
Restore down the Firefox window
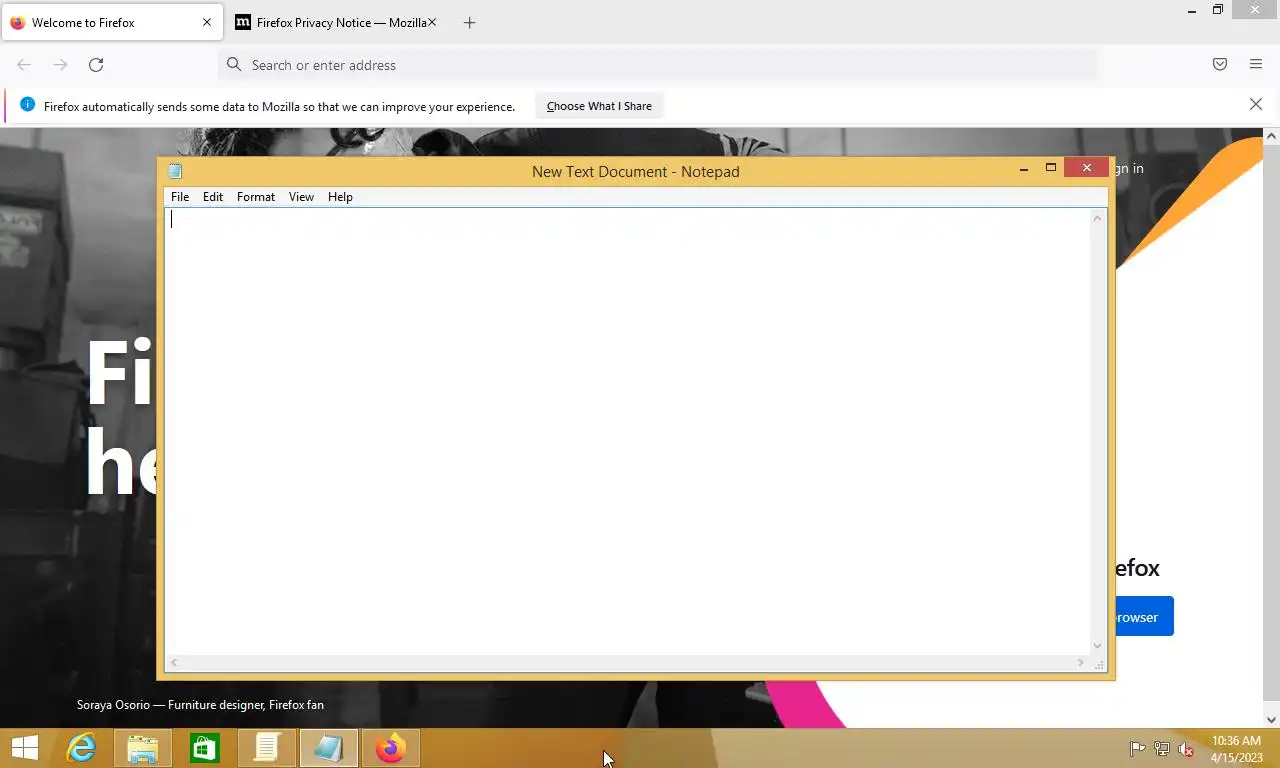click(x=1217, y=10)
